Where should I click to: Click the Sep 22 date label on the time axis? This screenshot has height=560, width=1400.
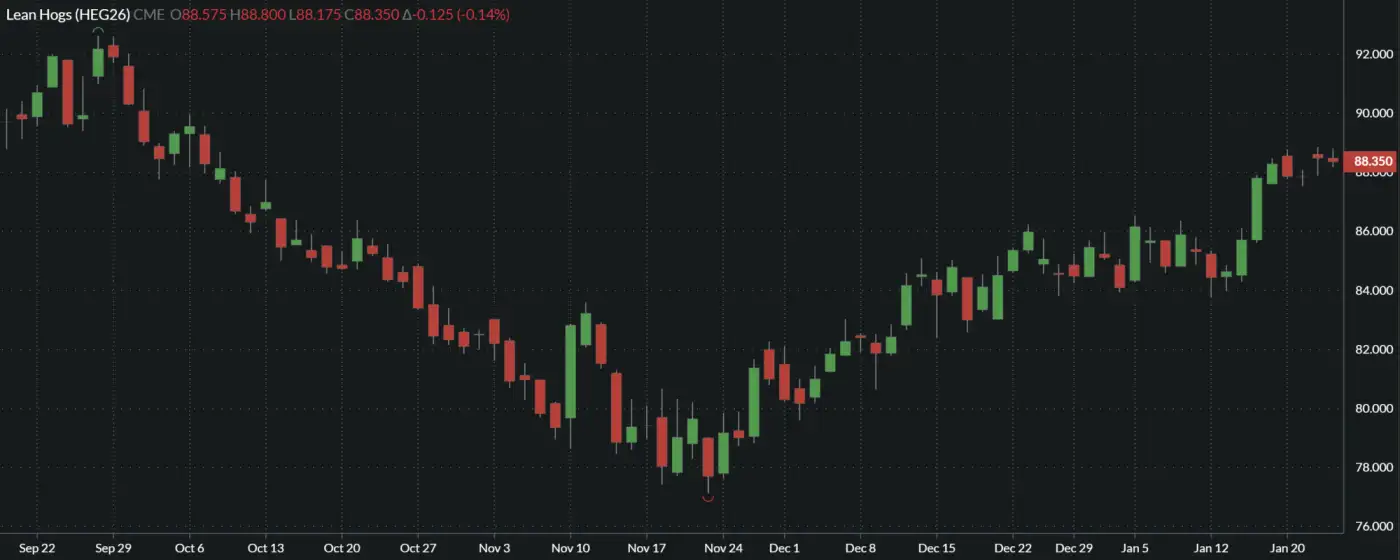point(37,548)
